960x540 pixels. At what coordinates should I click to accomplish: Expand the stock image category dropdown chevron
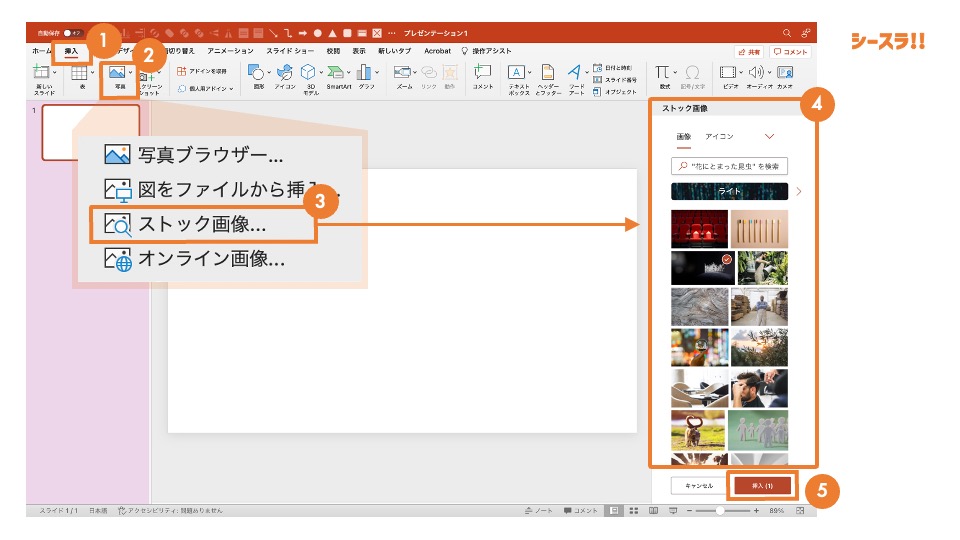click(x=769, y=136)
